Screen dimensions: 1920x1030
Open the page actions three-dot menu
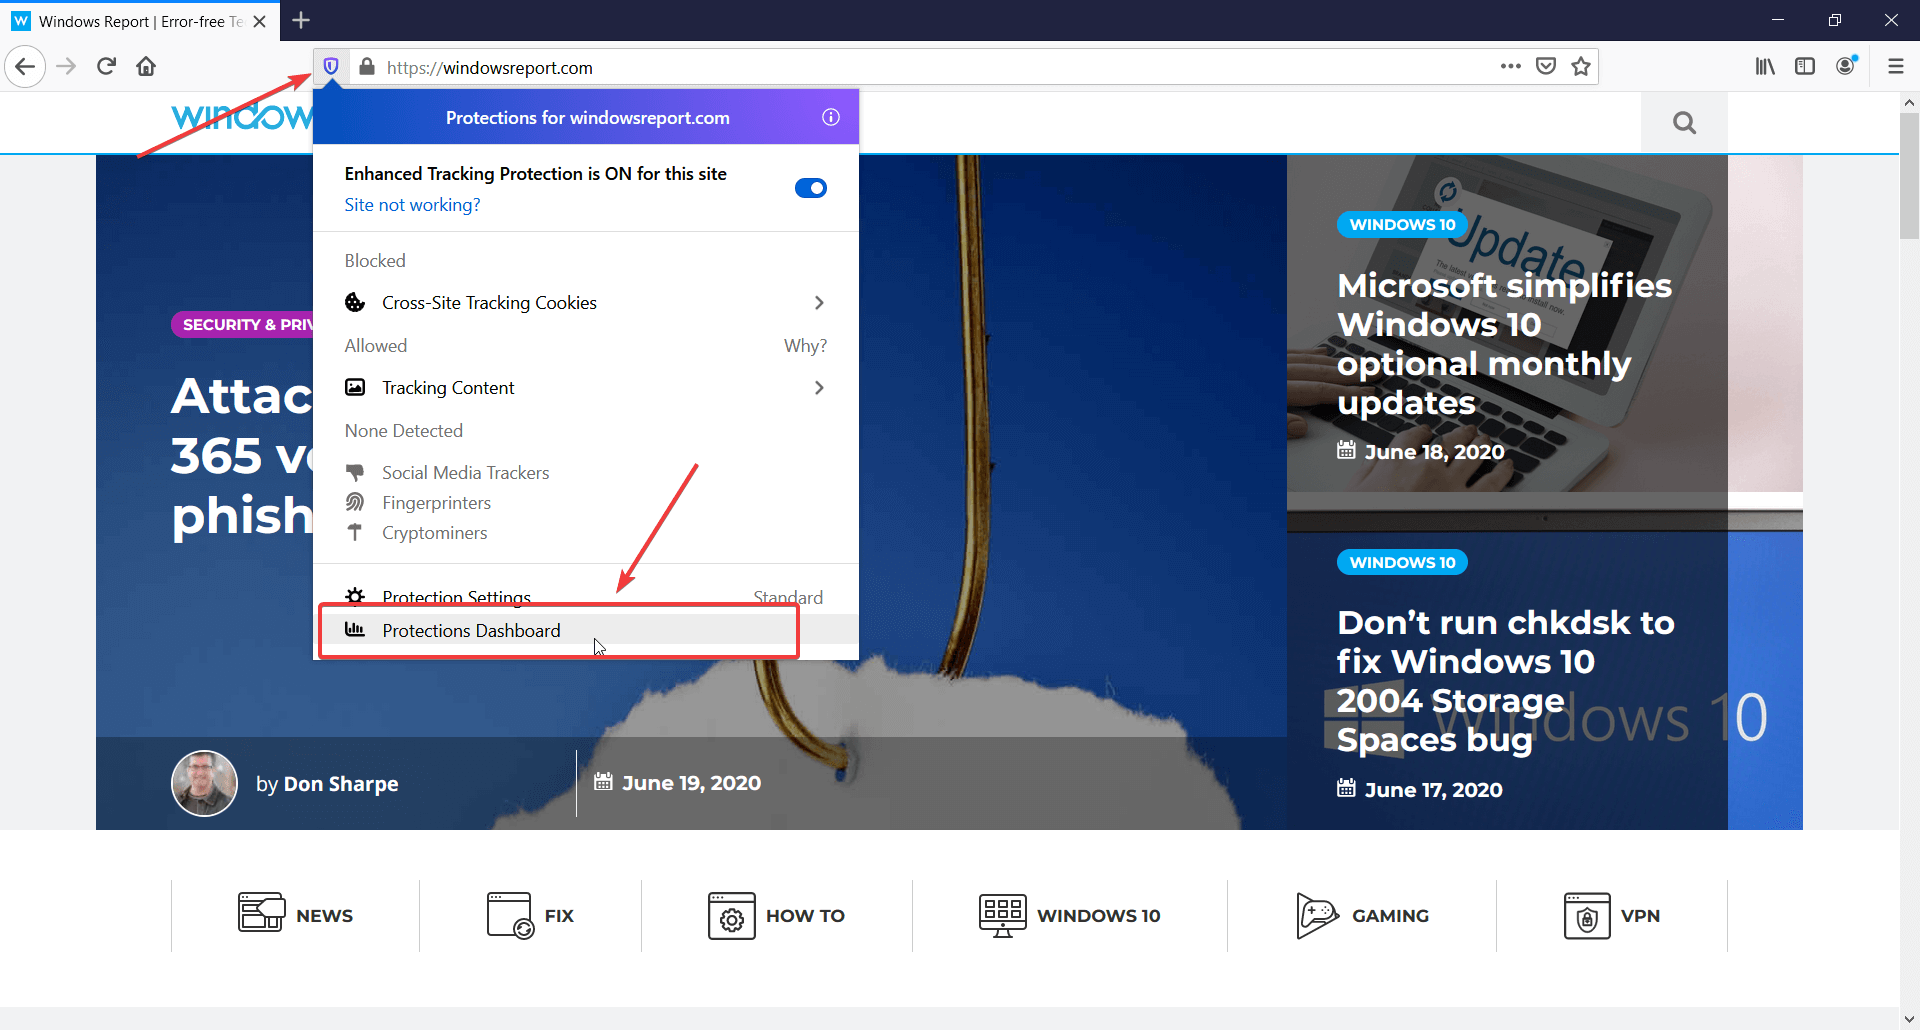[1510, 67]
